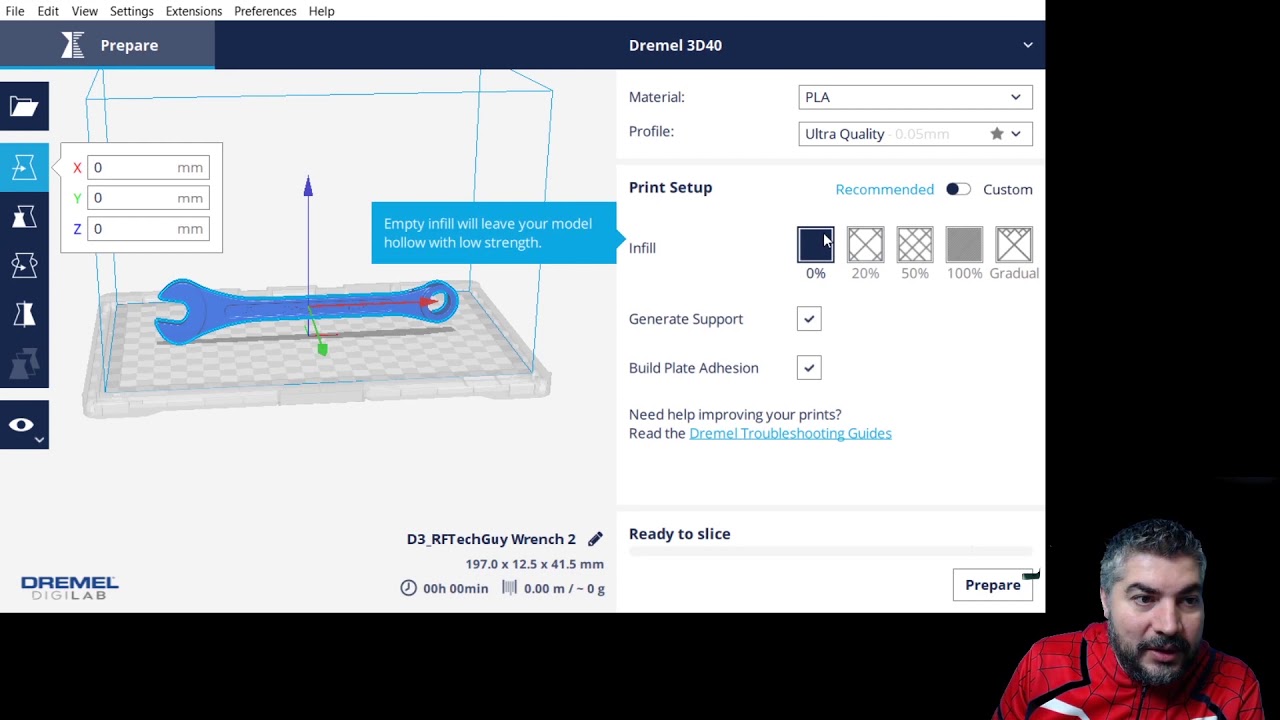Image resolution: width=1280 pixels, height=720 pixels.
Task: Open Dremel Troubleshooting Guides link
Action: point(790,433)
